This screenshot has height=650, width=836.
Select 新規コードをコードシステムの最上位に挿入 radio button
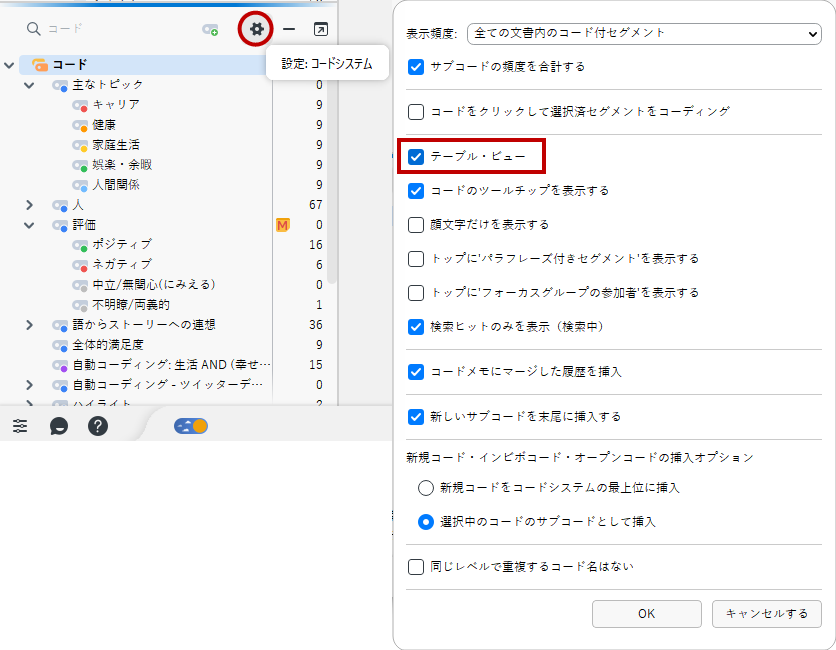426,488
